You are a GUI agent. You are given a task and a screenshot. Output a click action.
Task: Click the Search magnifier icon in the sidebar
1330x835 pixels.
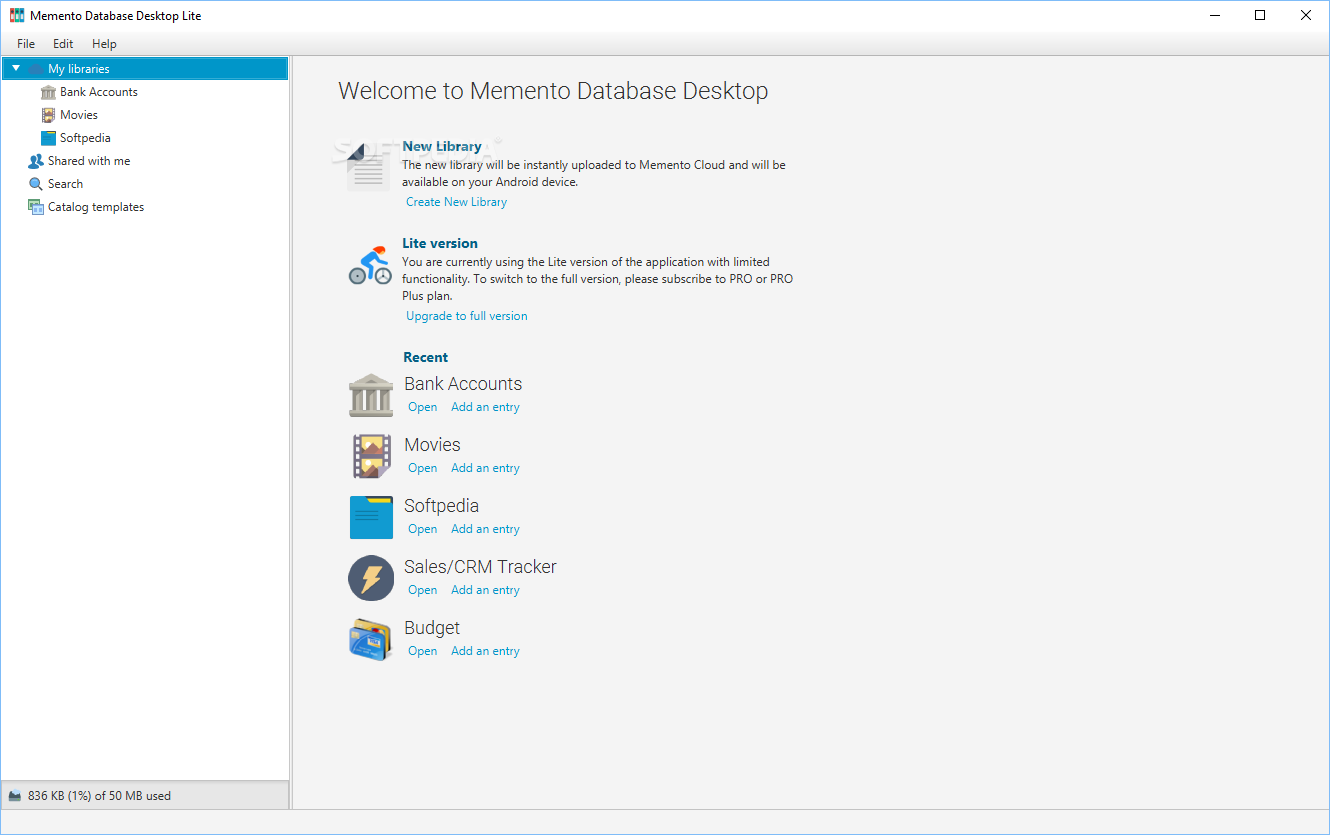36,184
